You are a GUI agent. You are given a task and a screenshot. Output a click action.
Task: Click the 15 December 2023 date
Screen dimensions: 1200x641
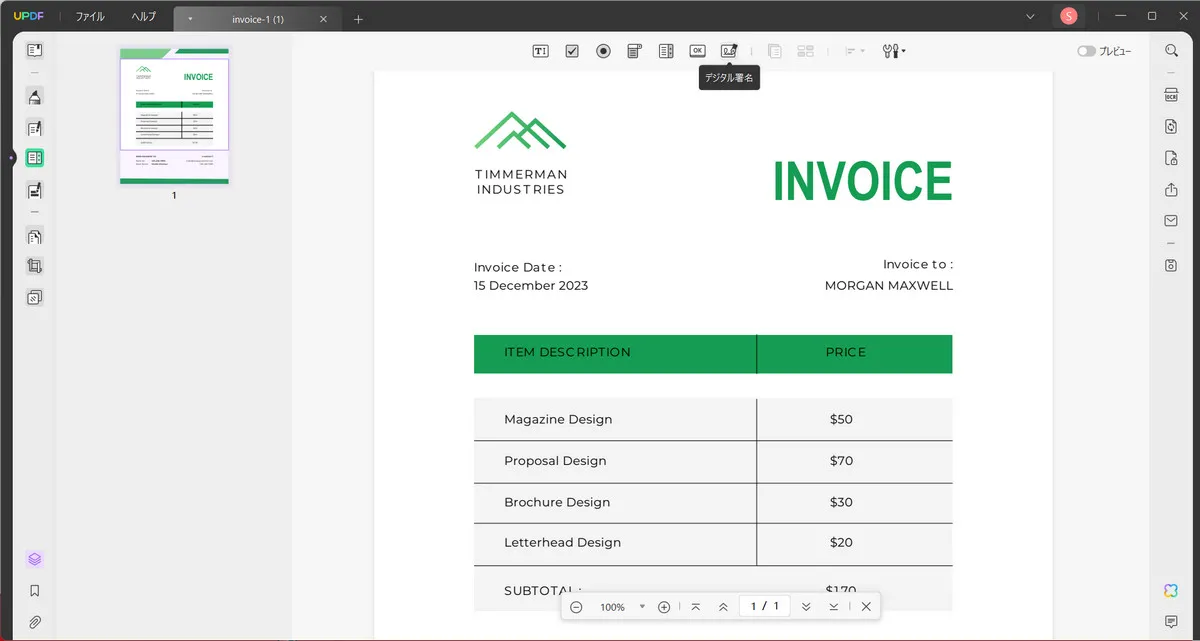531,286
